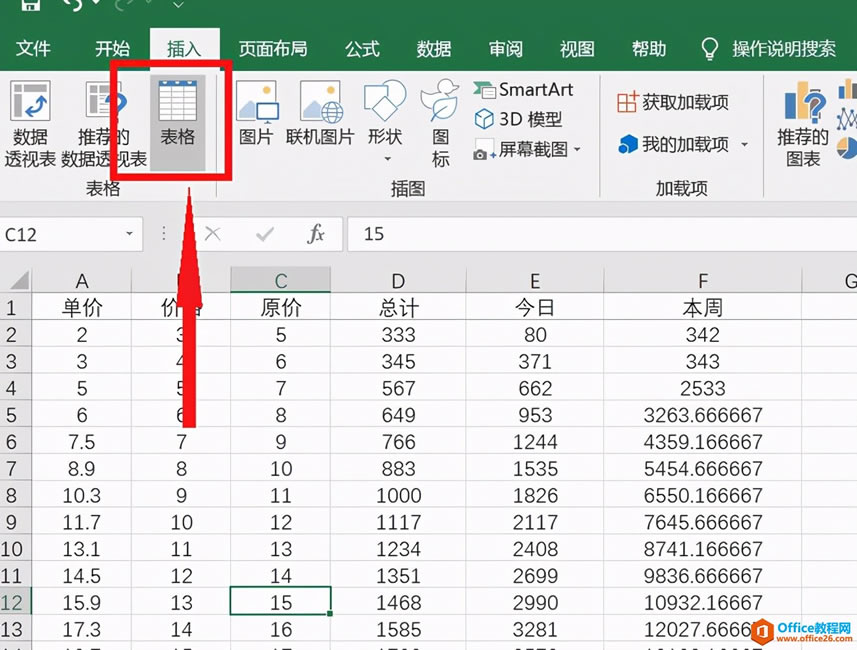Open the fx Insert Function dialog
The image size is (857, 650).
pyautogui.click(x=316, y=234)
